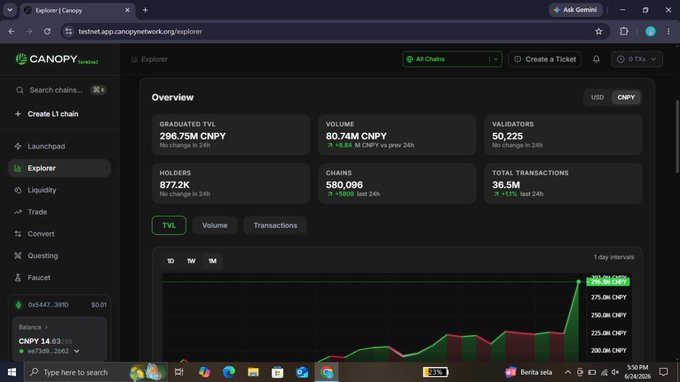The width and height of the screenshot is (680, 382).
Task: Open the Faucet page
Action: click(x=59, y=278)
